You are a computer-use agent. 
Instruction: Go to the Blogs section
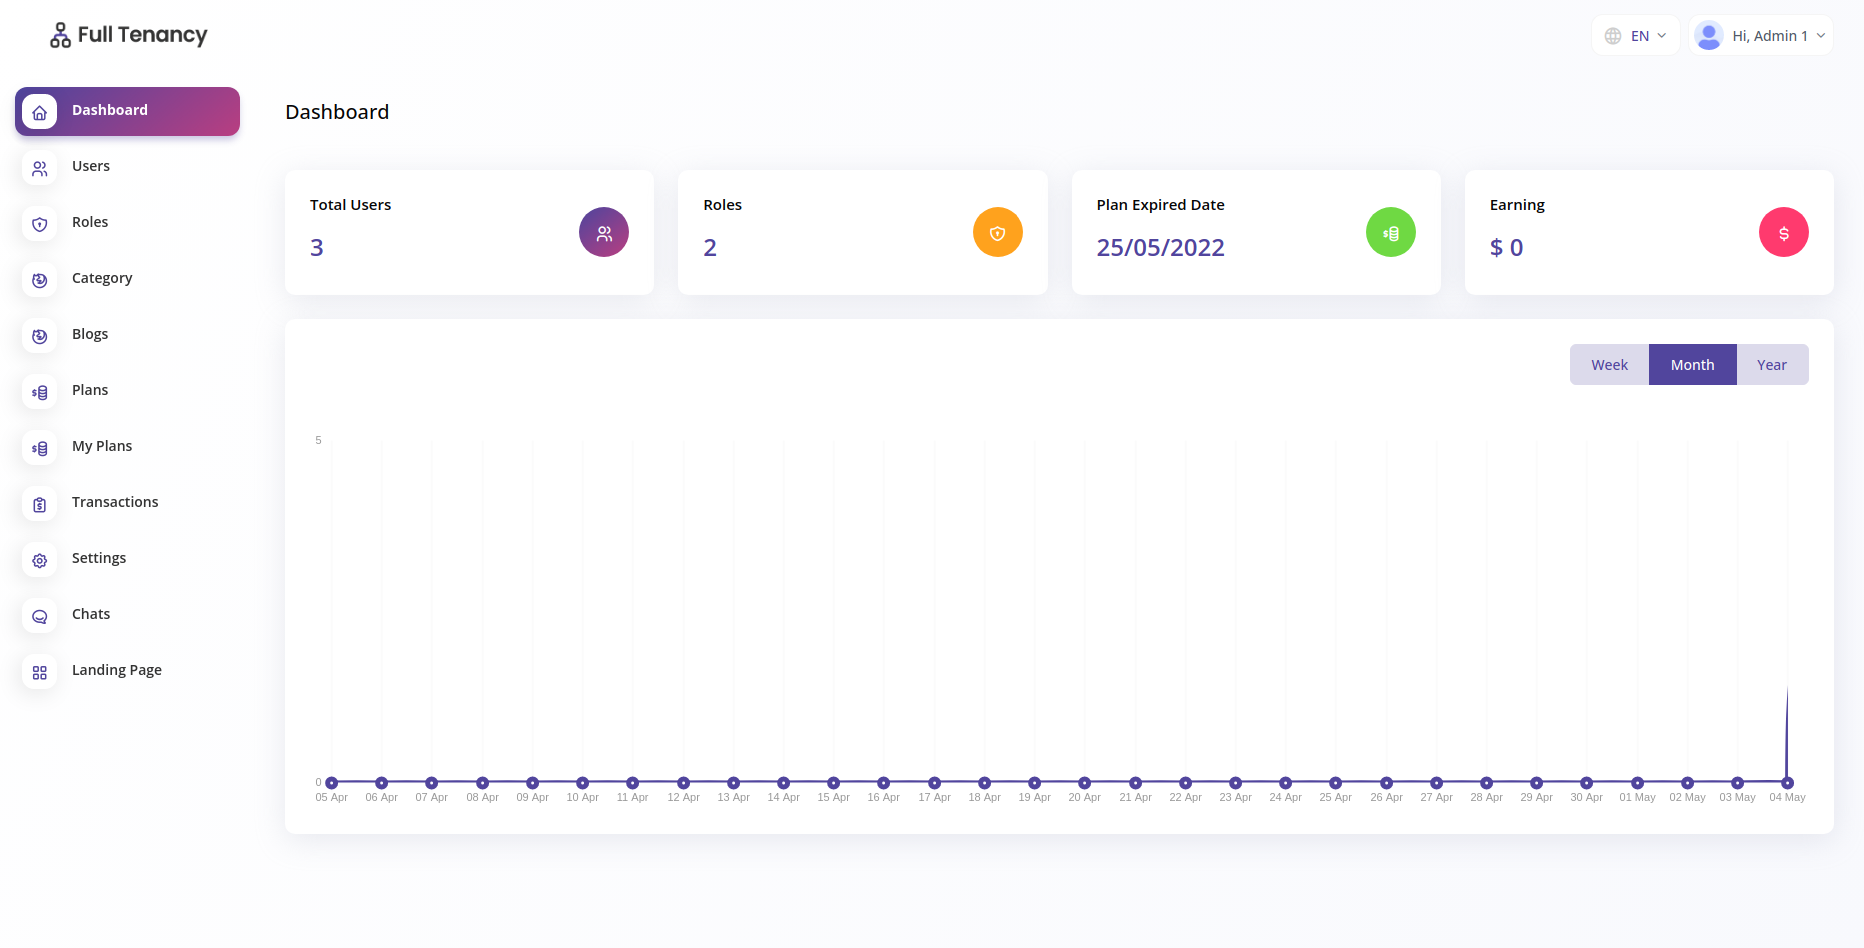pos(90,334)
